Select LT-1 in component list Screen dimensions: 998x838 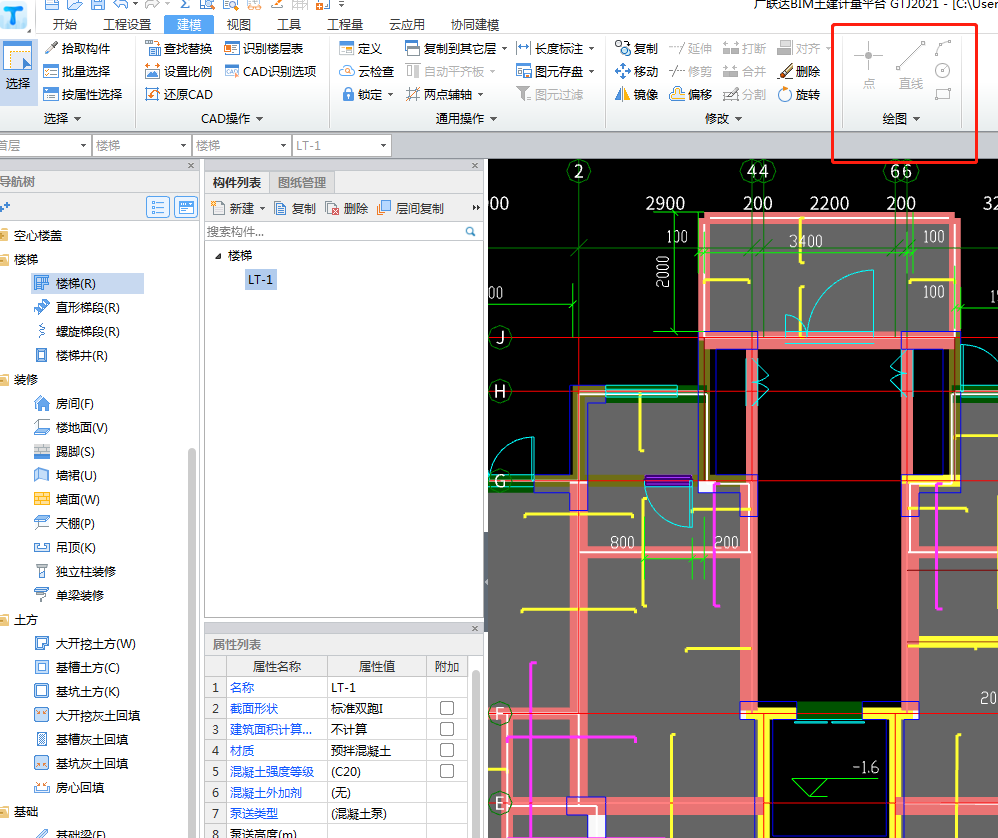[260, 279]
